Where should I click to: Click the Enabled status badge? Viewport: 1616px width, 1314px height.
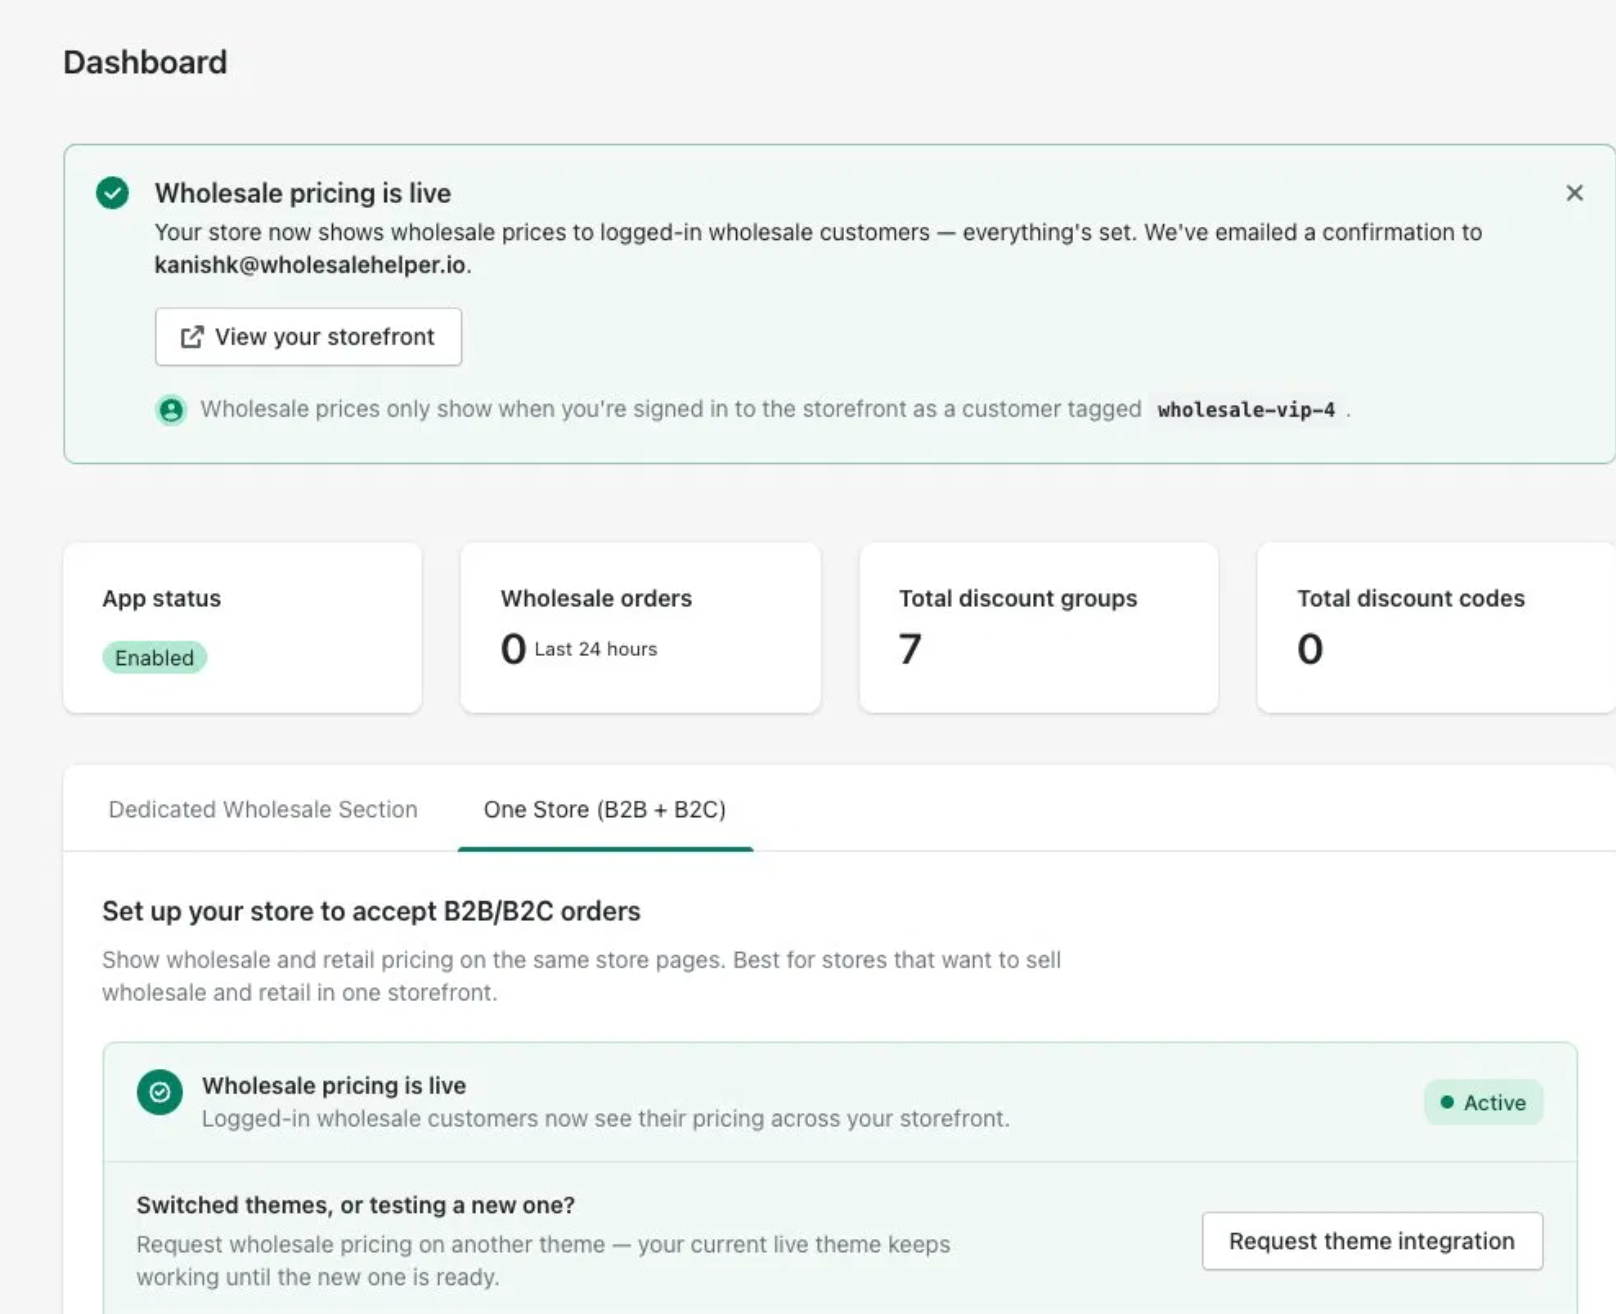pos(154,658)
